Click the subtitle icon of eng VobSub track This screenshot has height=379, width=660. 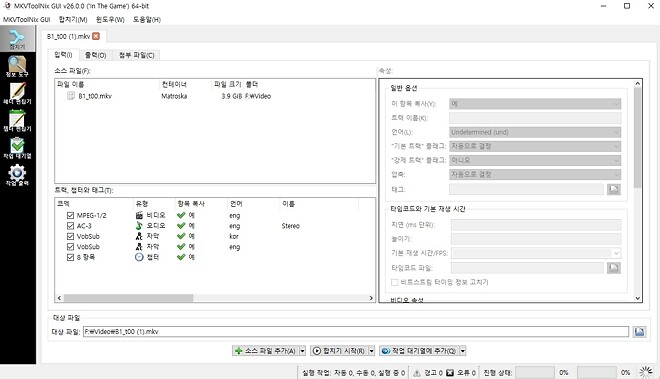coord(139,247)
